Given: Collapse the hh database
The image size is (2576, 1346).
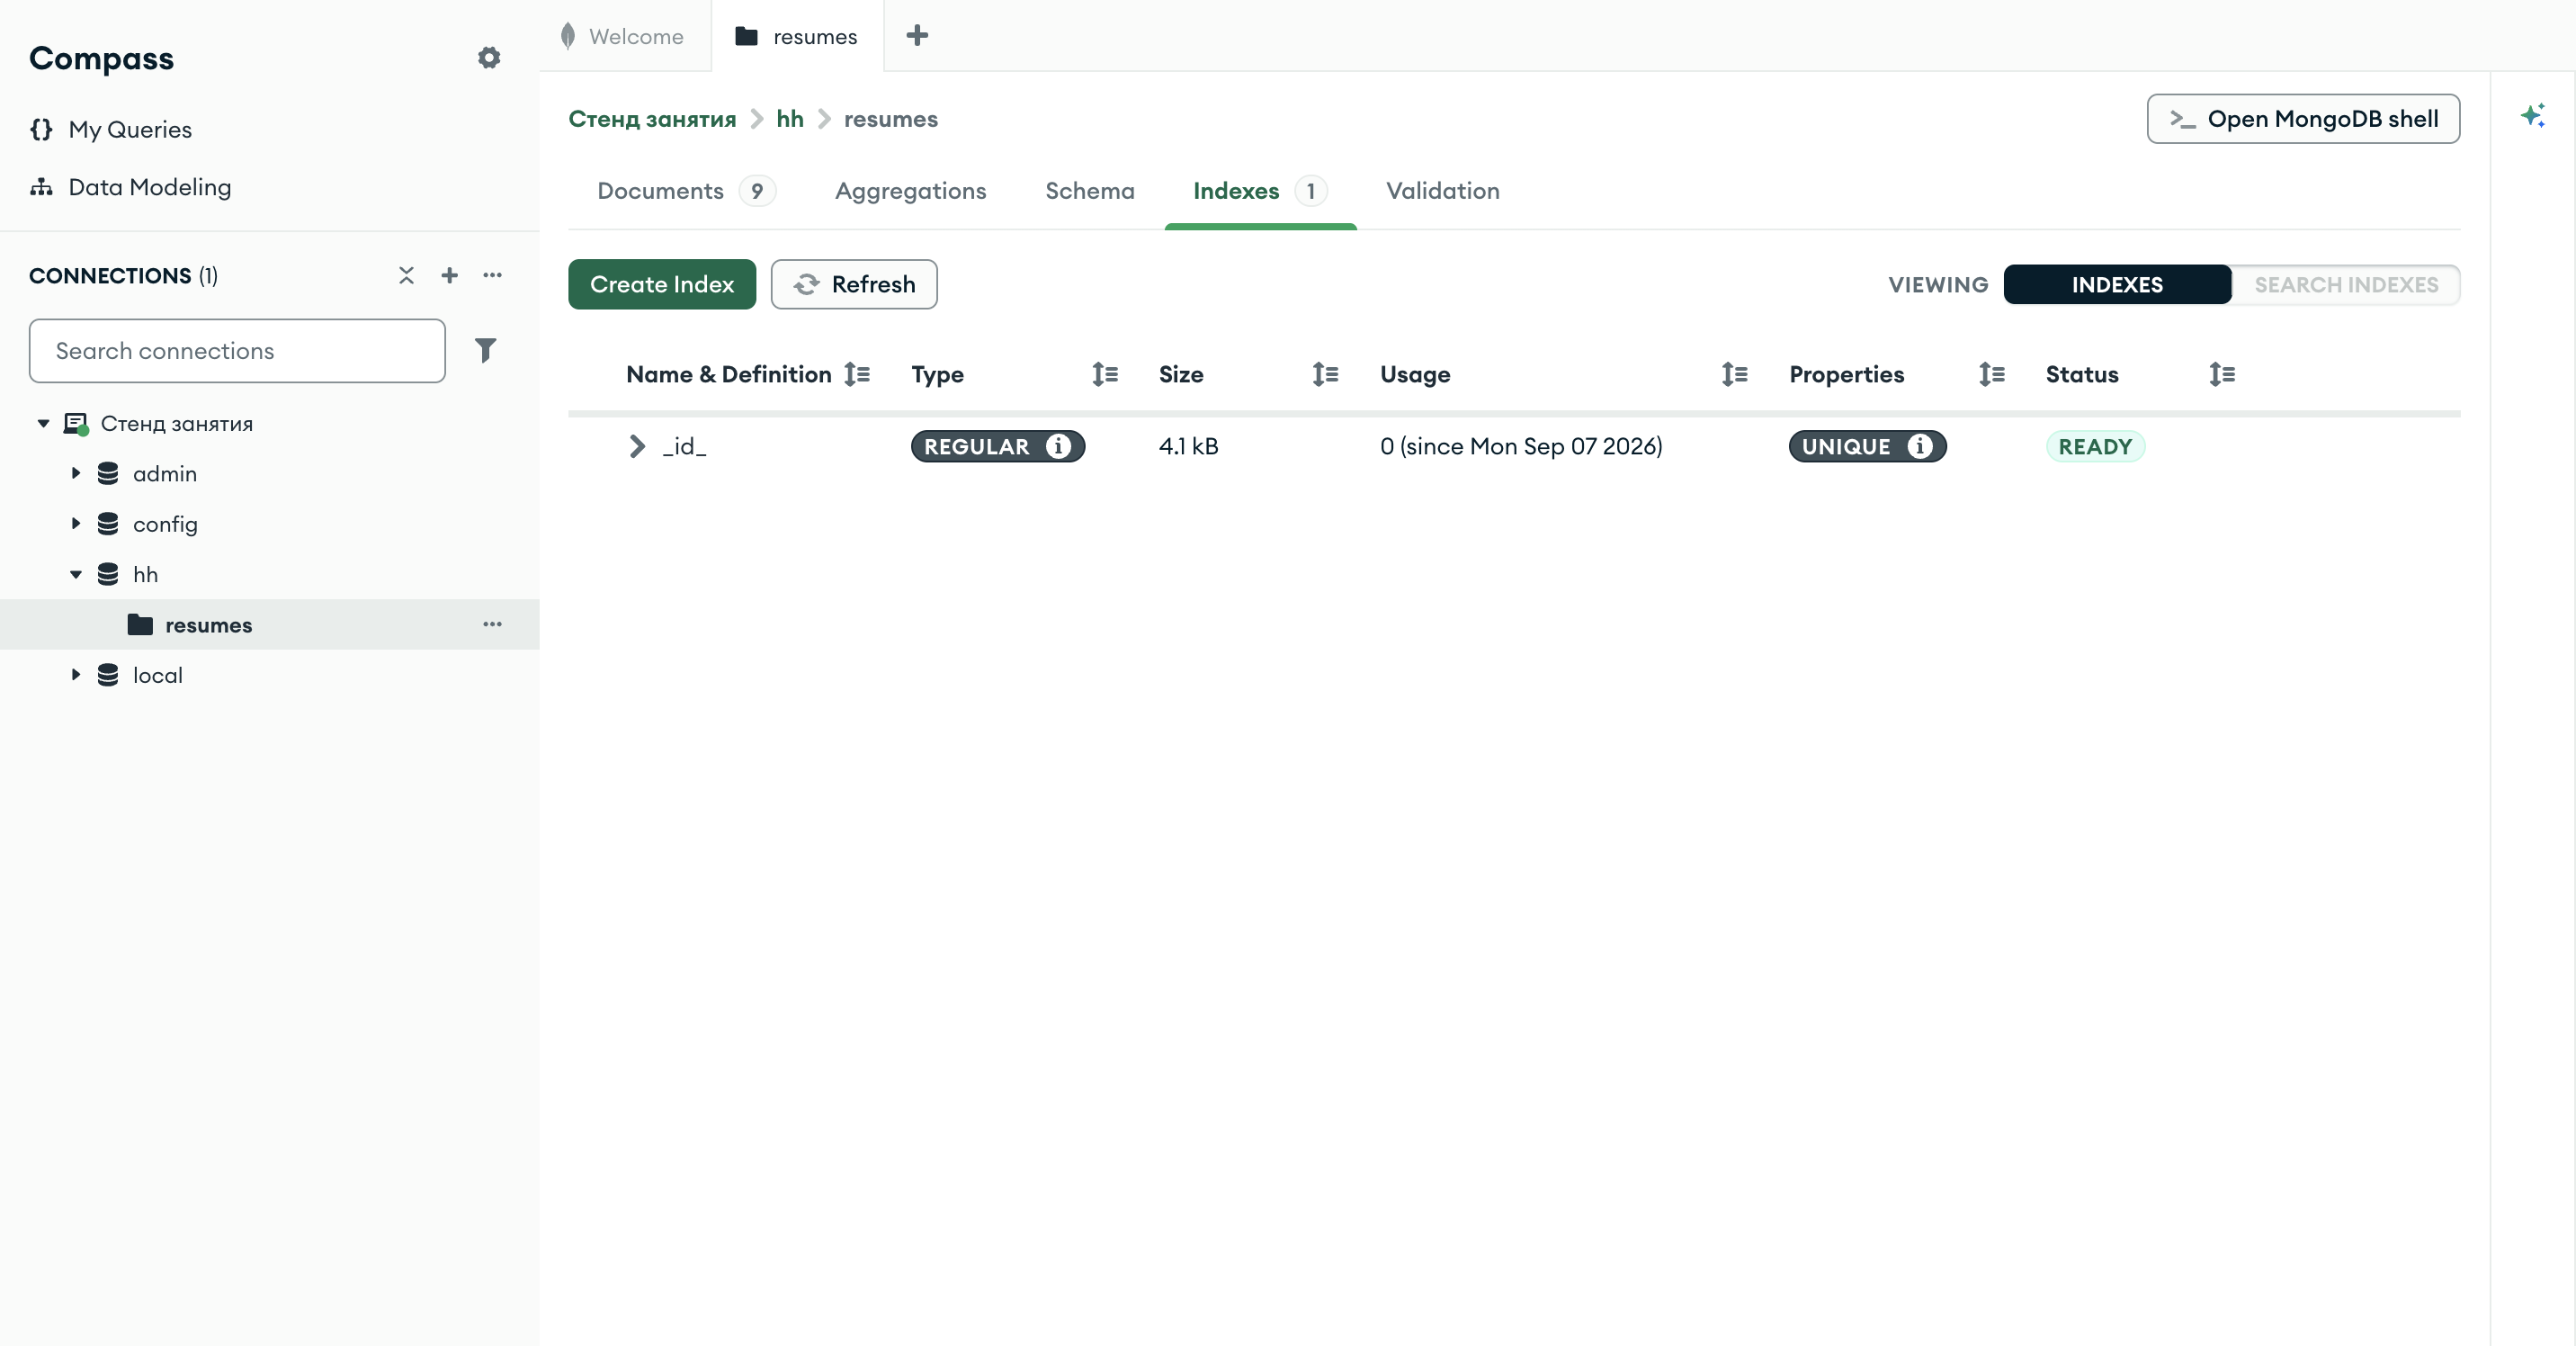Looking at the screenshot, I should pos(75,574).
